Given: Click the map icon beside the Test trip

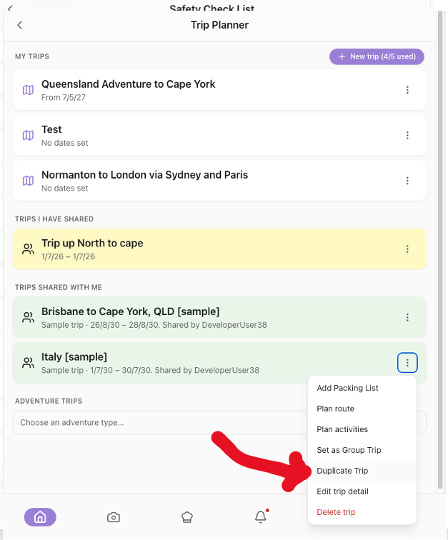Looking at the screenshot, I should tap(28, 136).
